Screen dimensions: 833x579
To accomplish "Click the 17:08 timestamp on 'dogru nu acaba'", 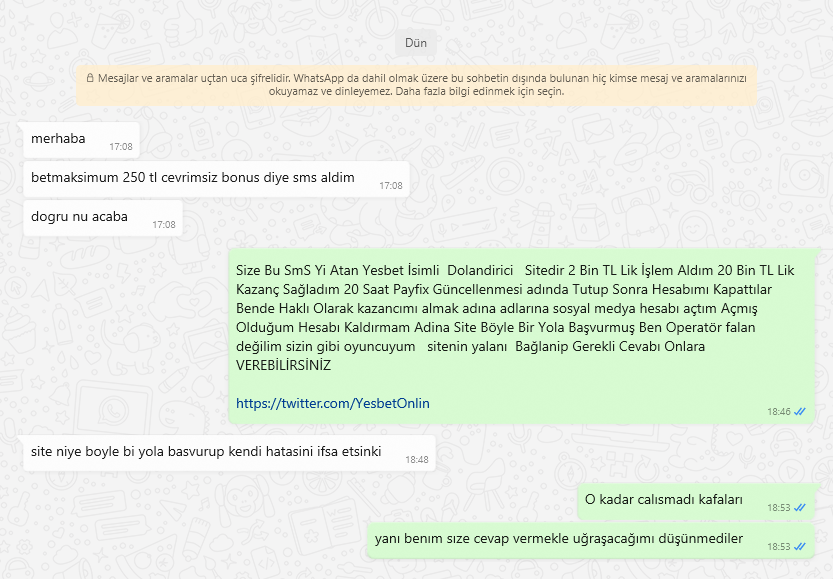I will point(164,225).
